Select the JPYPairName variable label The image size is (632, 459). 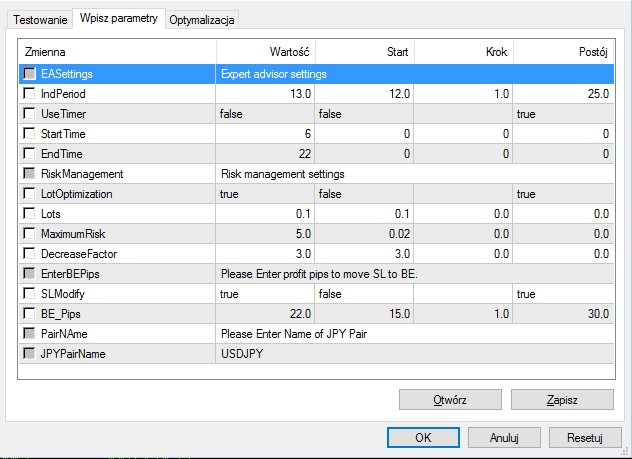click(73, 354)
